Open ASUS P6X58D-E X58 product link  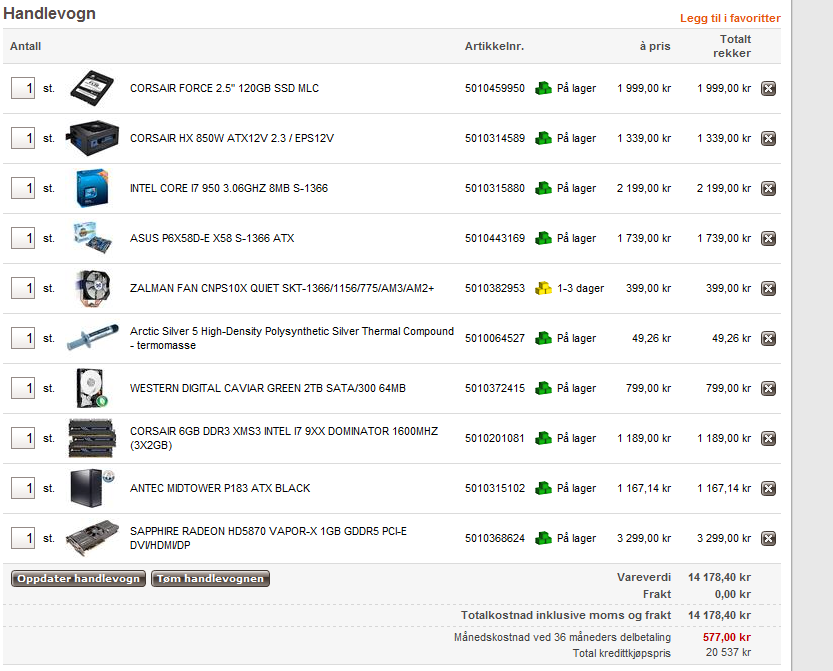(x=212, y=238)
